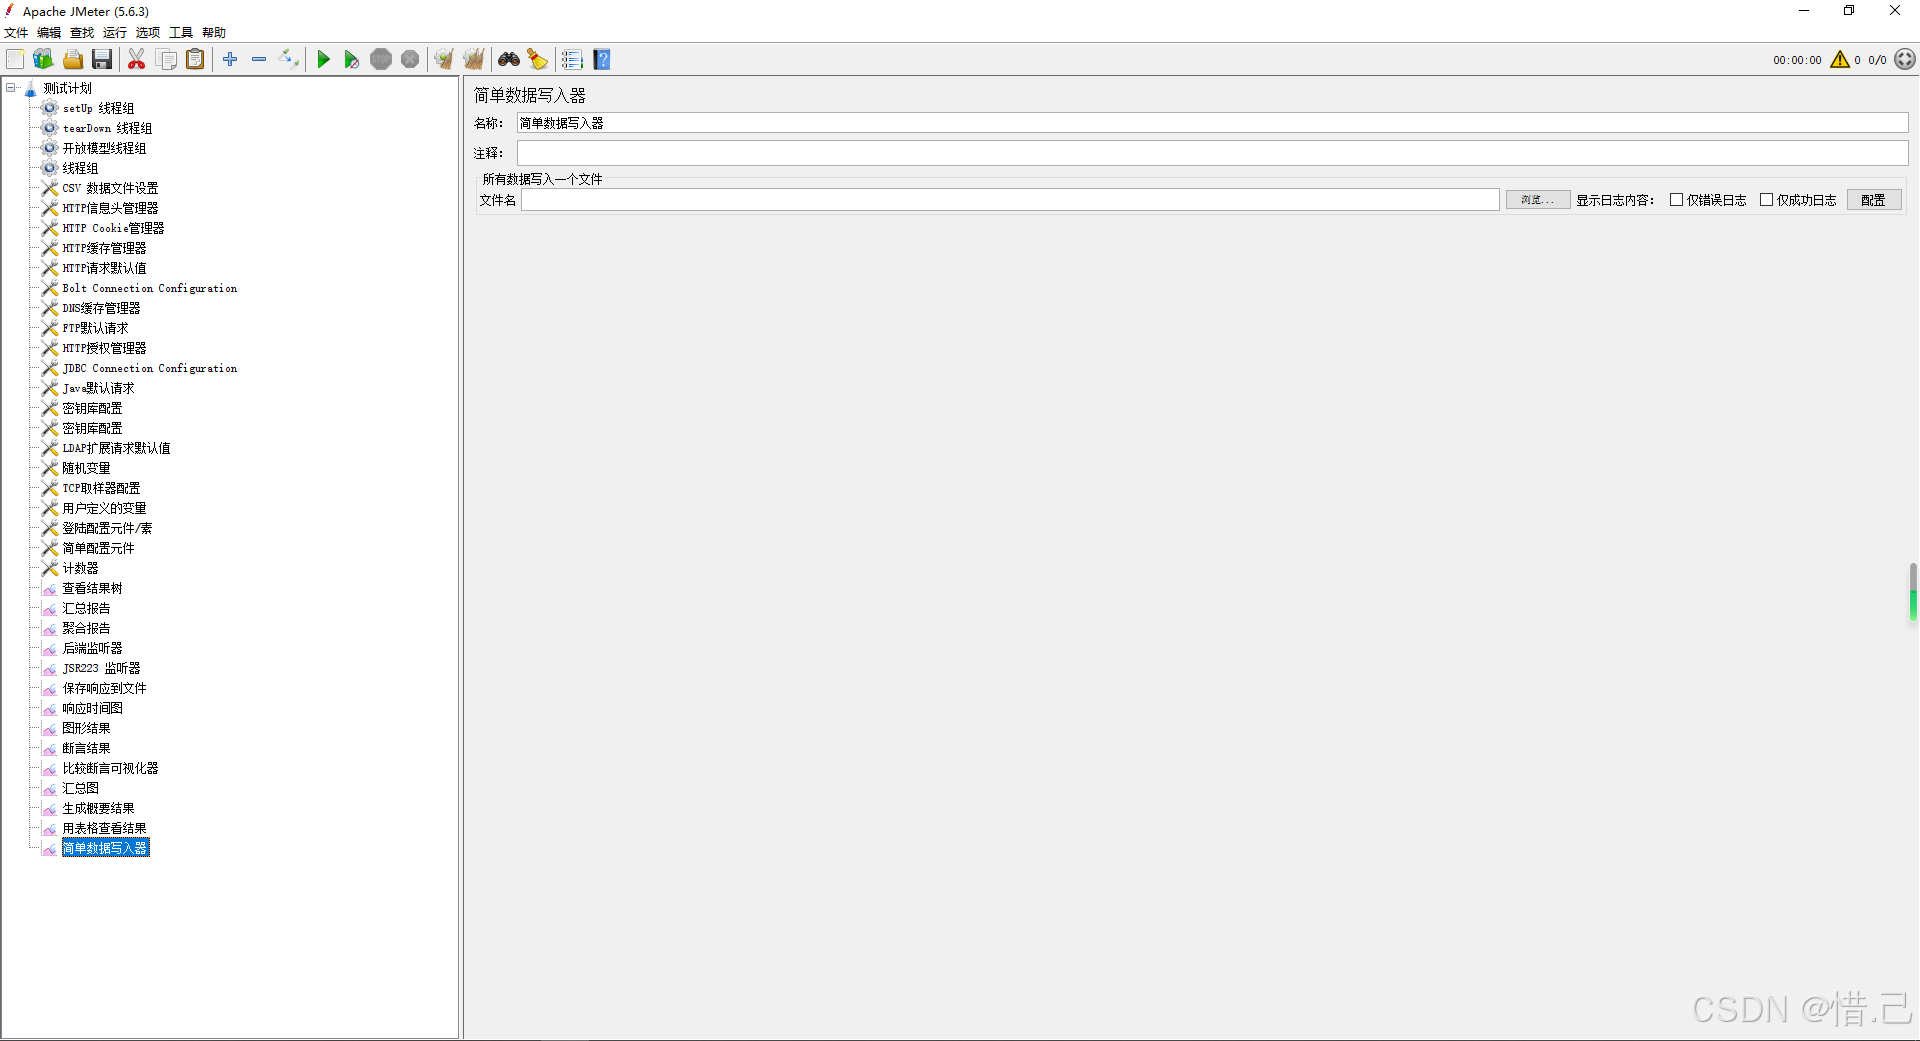
Task: Open the 文件 menu
Action: [x=16, y=33]
